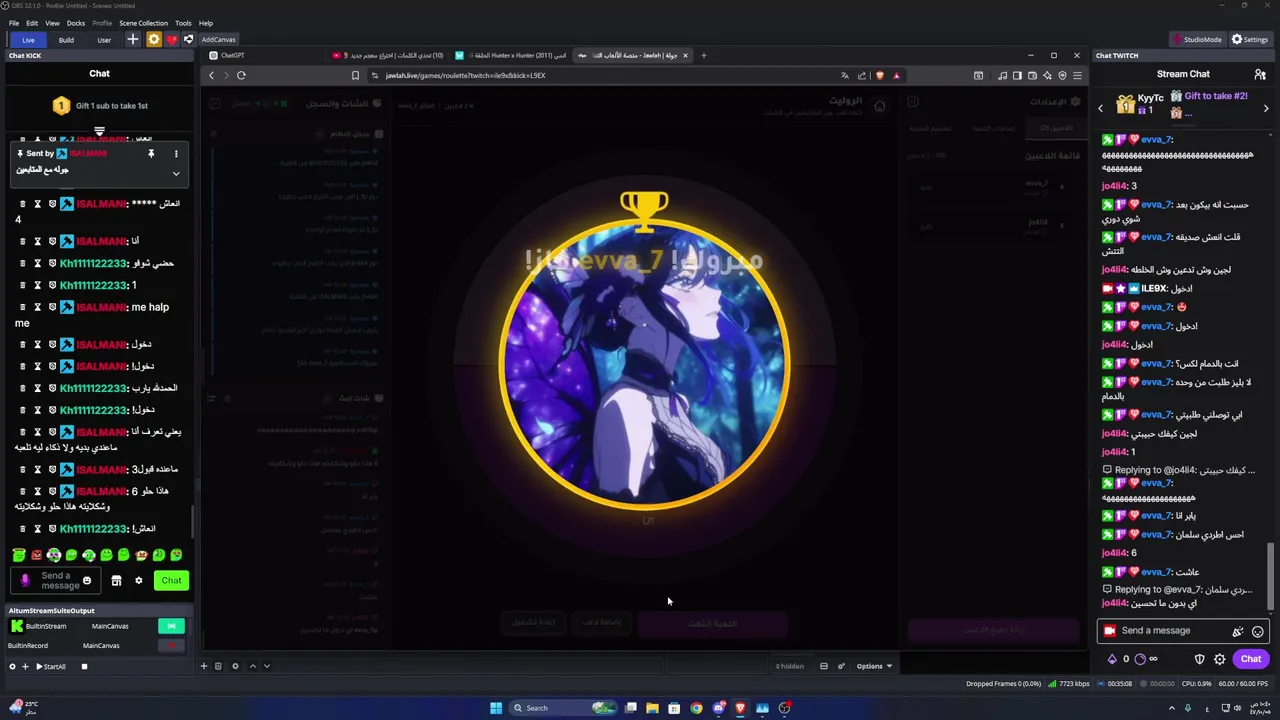
Task: Click green Chat send button on Kick
Action: [171, 580]
